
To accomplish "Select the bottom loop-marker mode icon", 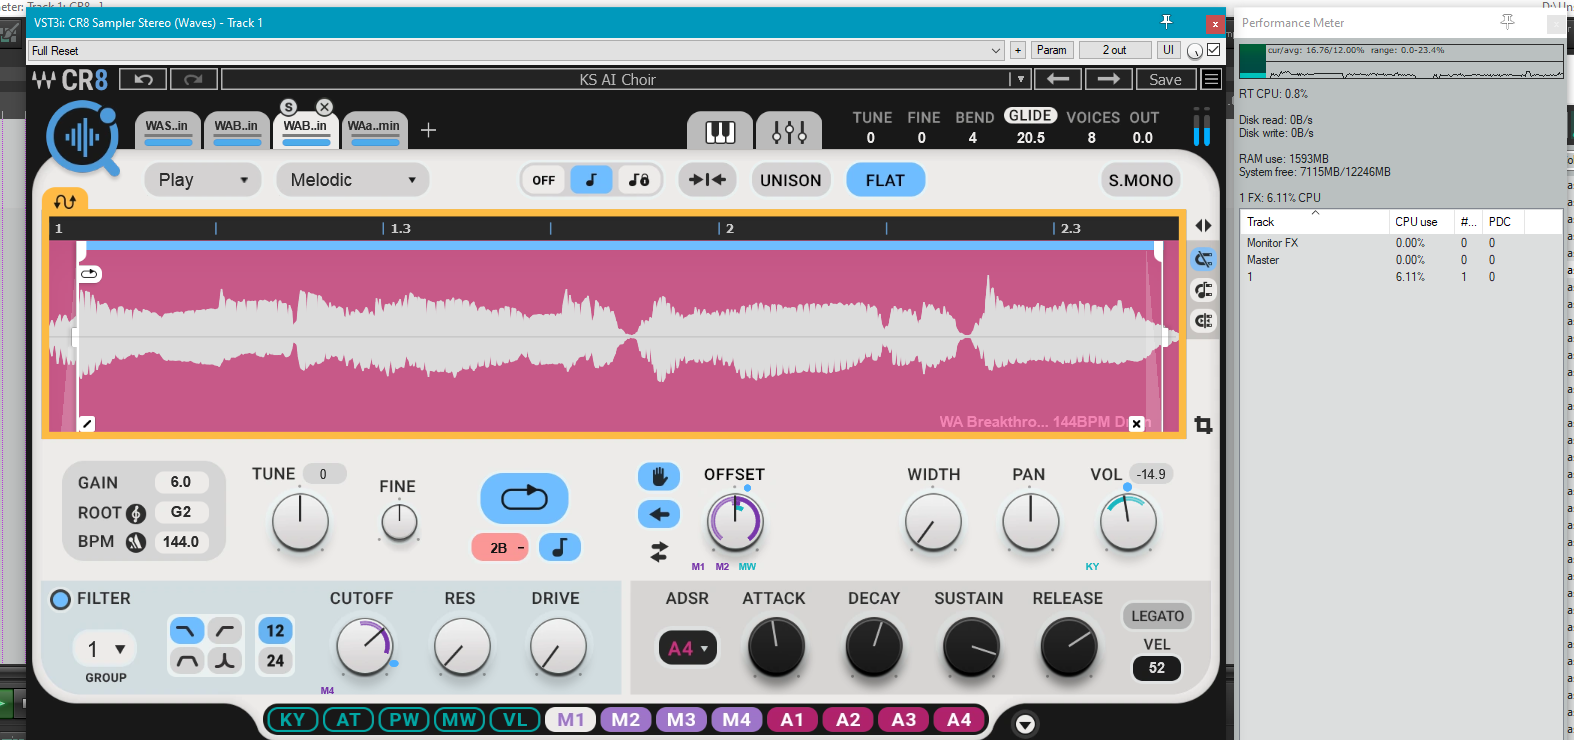I will point(1203,321).
